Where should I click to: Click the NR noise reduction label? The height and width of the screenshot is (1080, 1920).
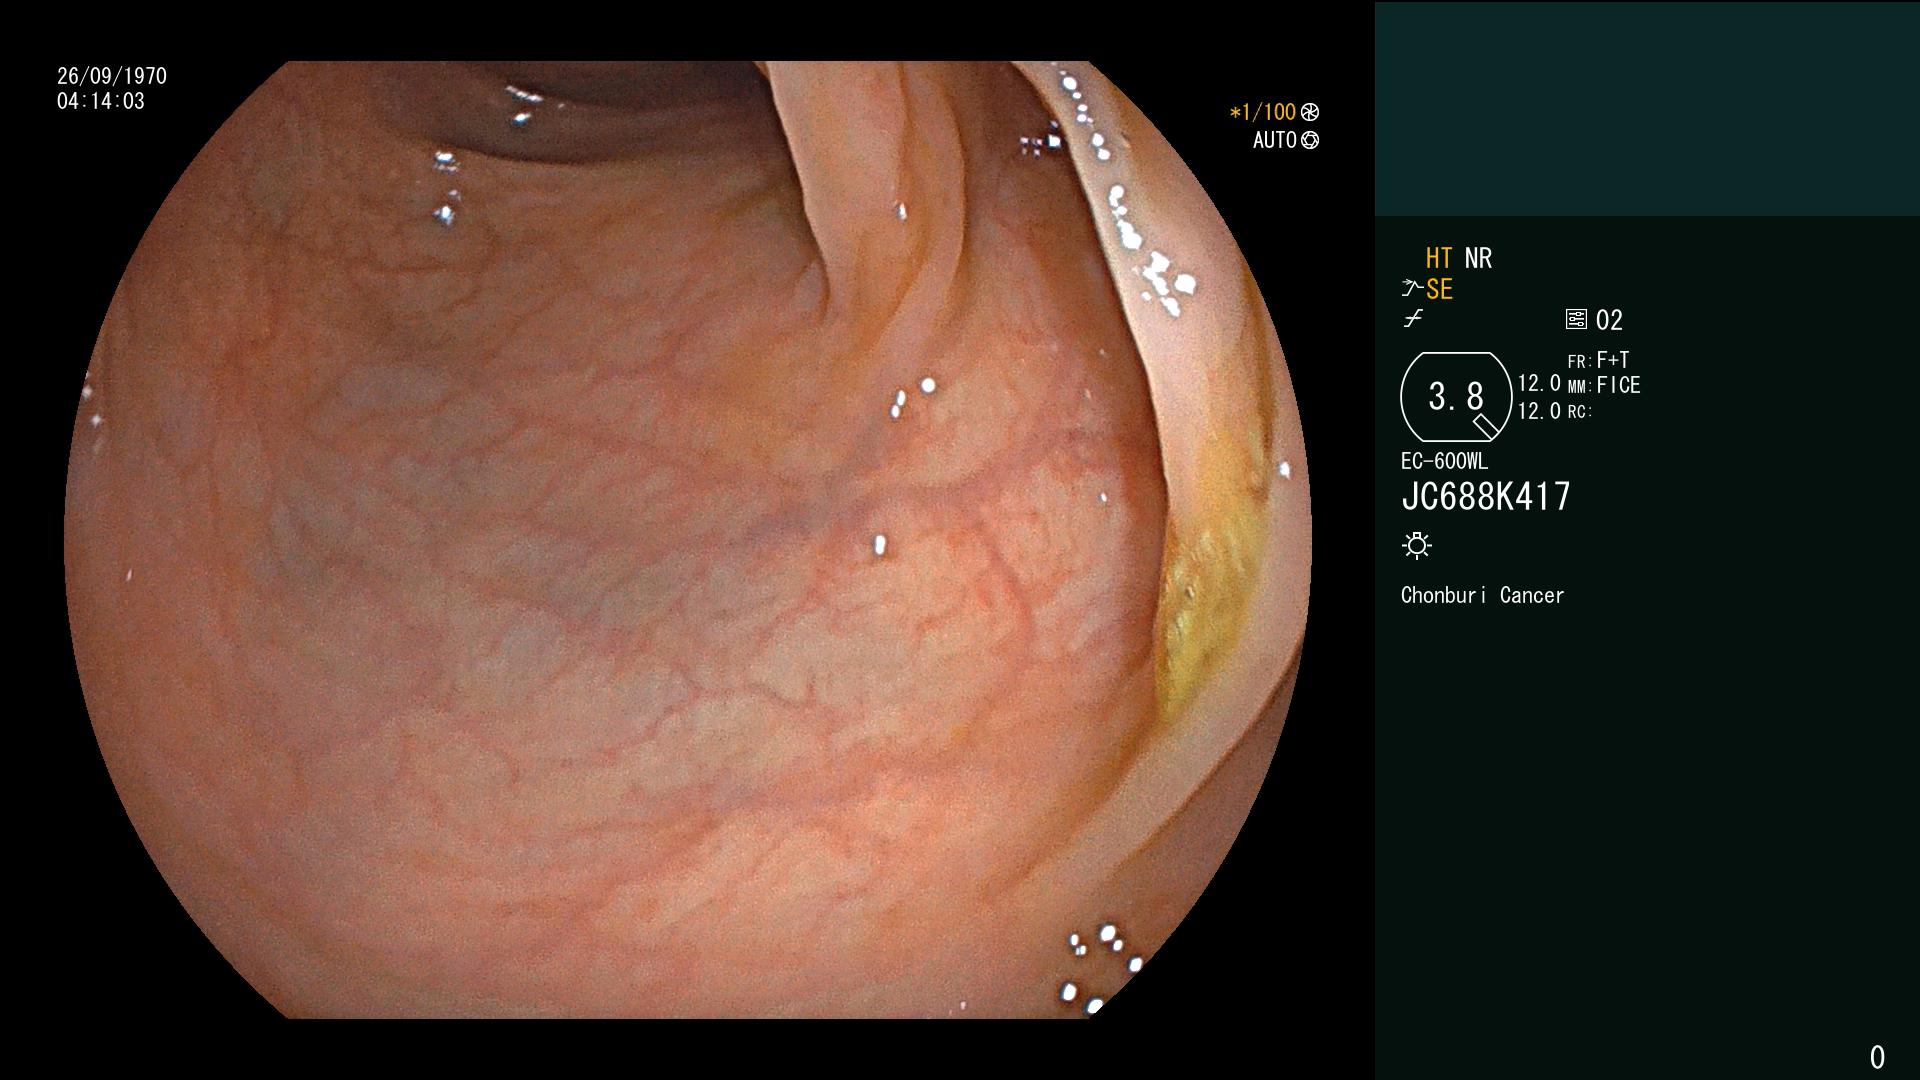coord(1478,259)
